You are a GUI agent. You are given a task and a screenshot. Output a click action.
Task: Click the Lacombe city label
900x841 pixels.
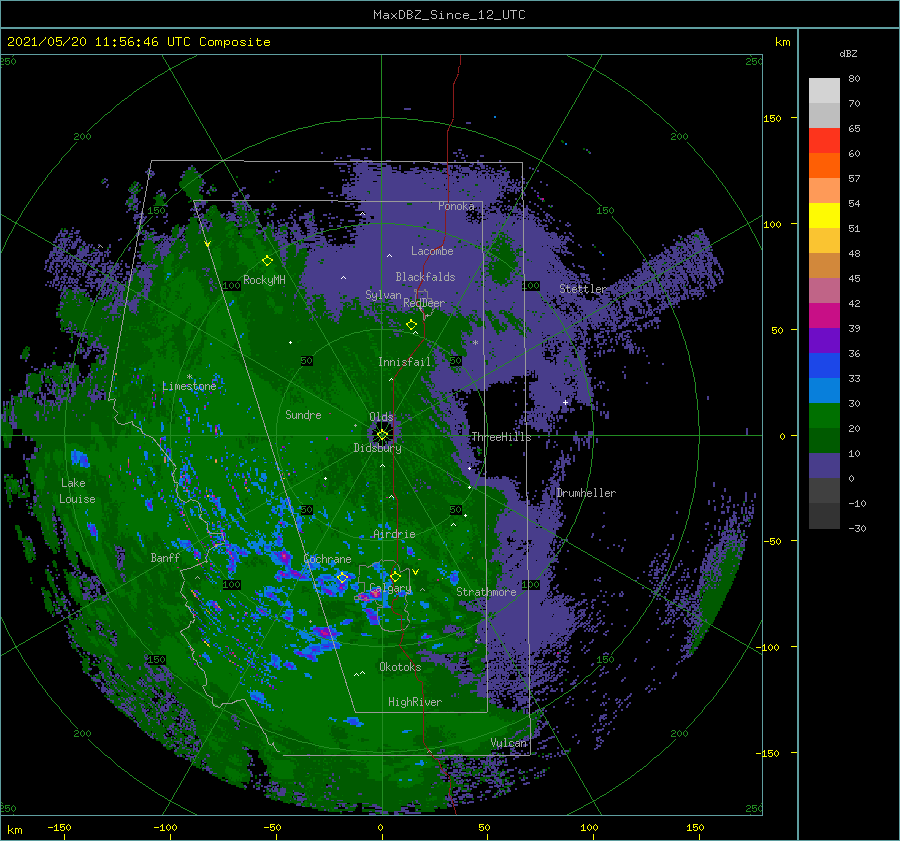click(432, 251)
